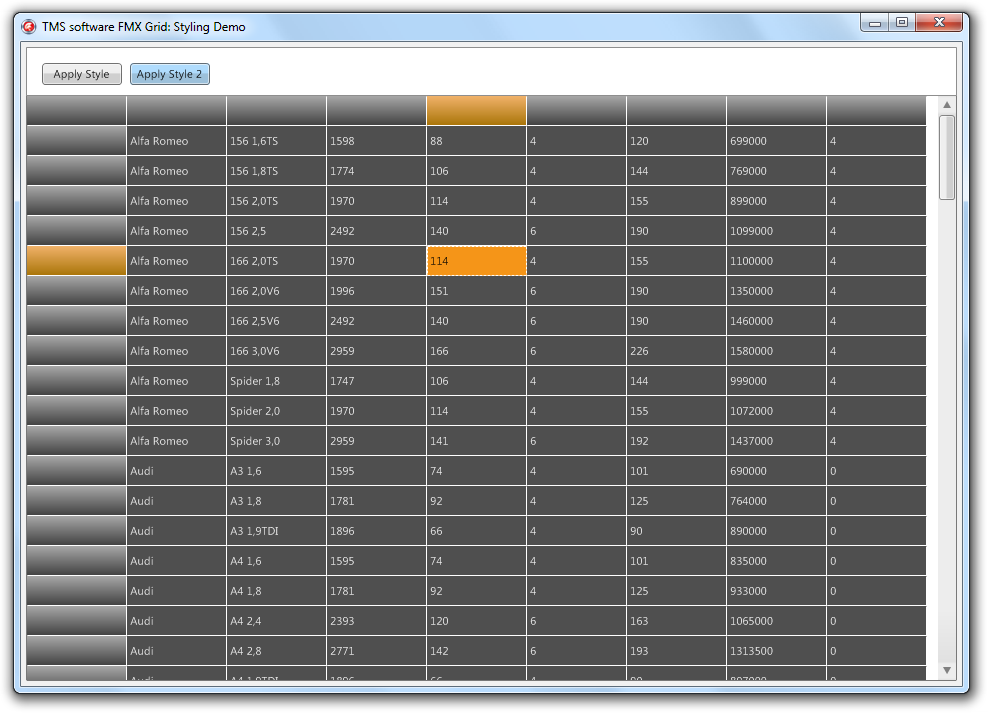Click the grid scrollbar down arrow
The image size is (988, 713).
pos(946,670)
